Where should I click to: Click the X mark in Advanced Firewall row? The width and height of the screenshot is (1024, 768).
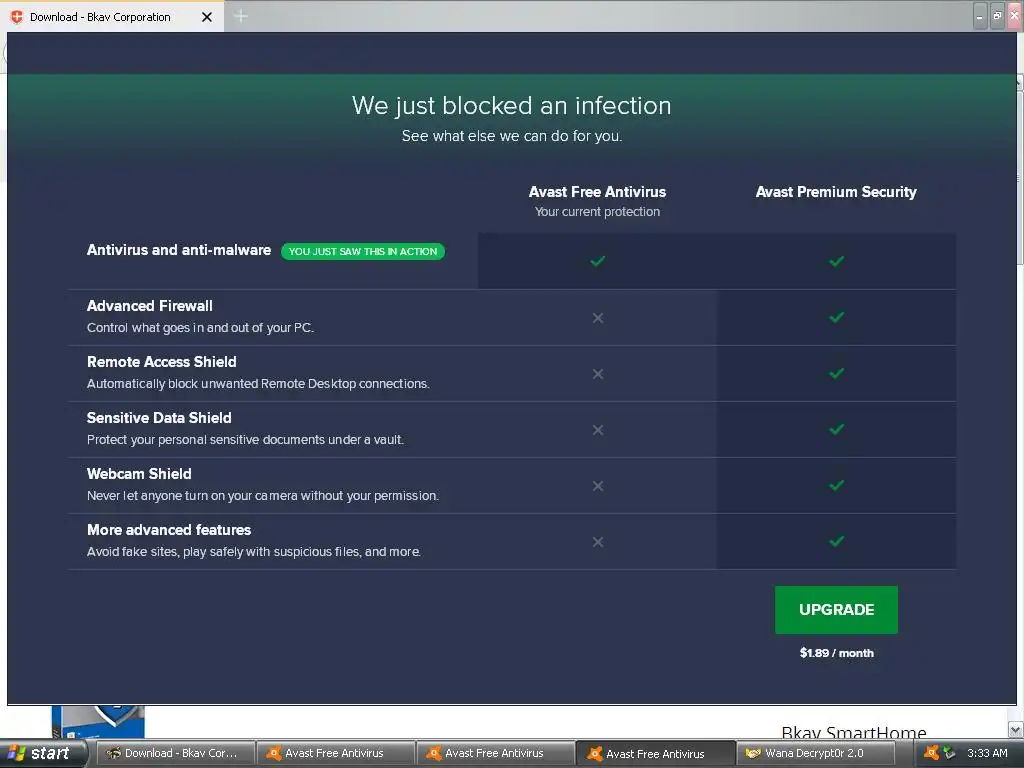(x=598, y=318)
